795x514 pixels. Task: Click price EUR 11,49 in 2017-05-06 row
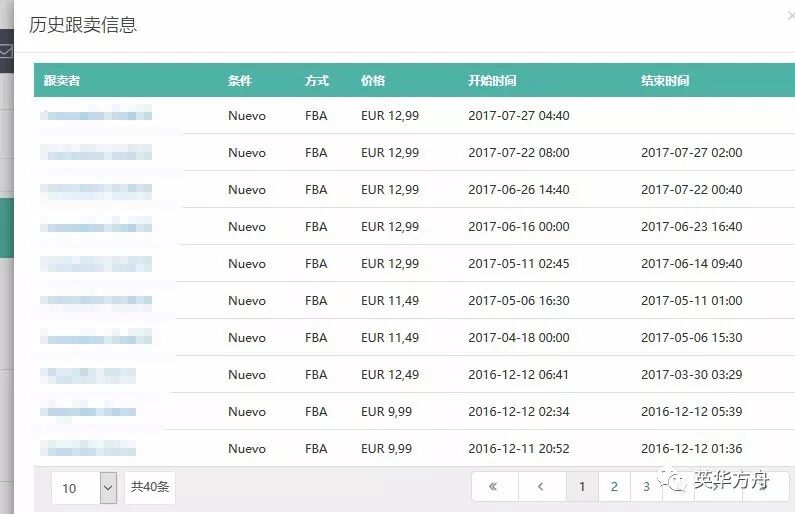(390, 301)
